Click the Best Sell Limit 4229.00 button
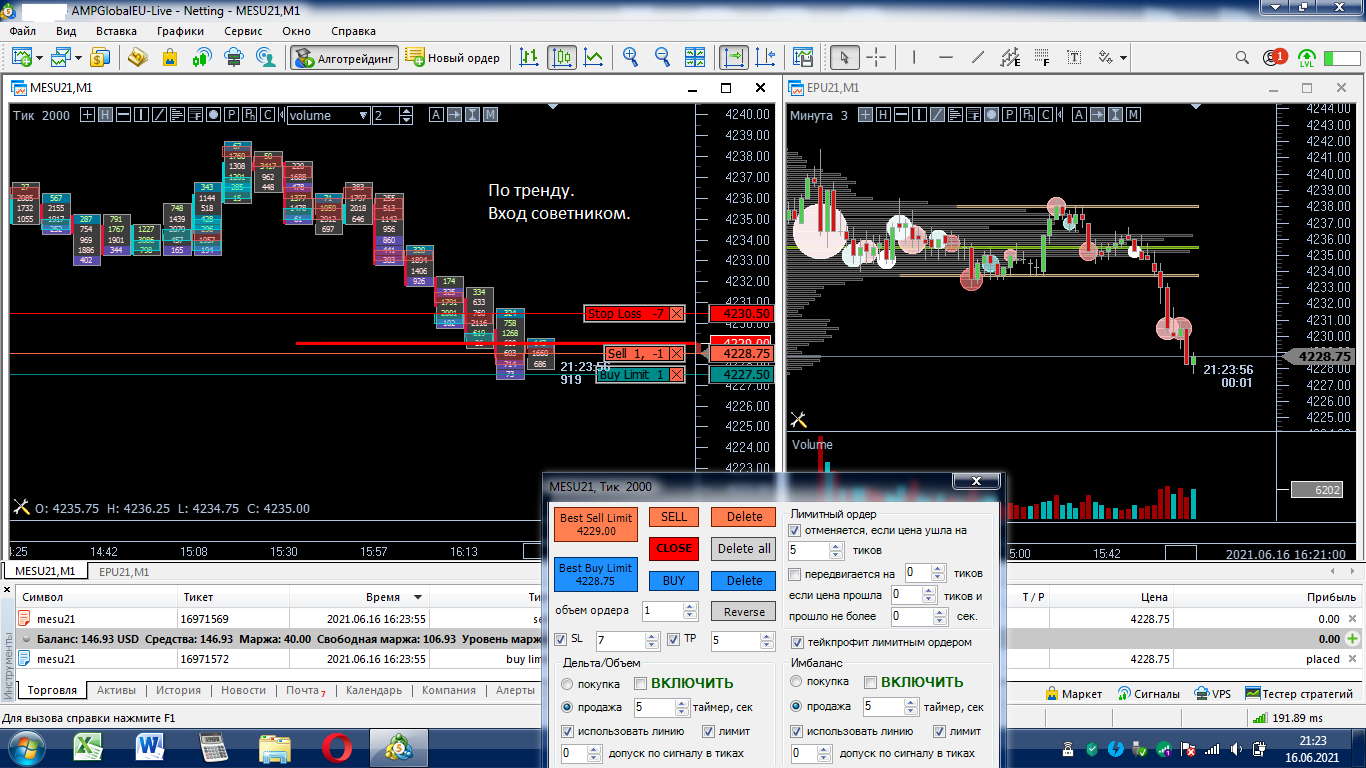The height and width of the screenshot is (768, 1366). (x=596, y=525)
